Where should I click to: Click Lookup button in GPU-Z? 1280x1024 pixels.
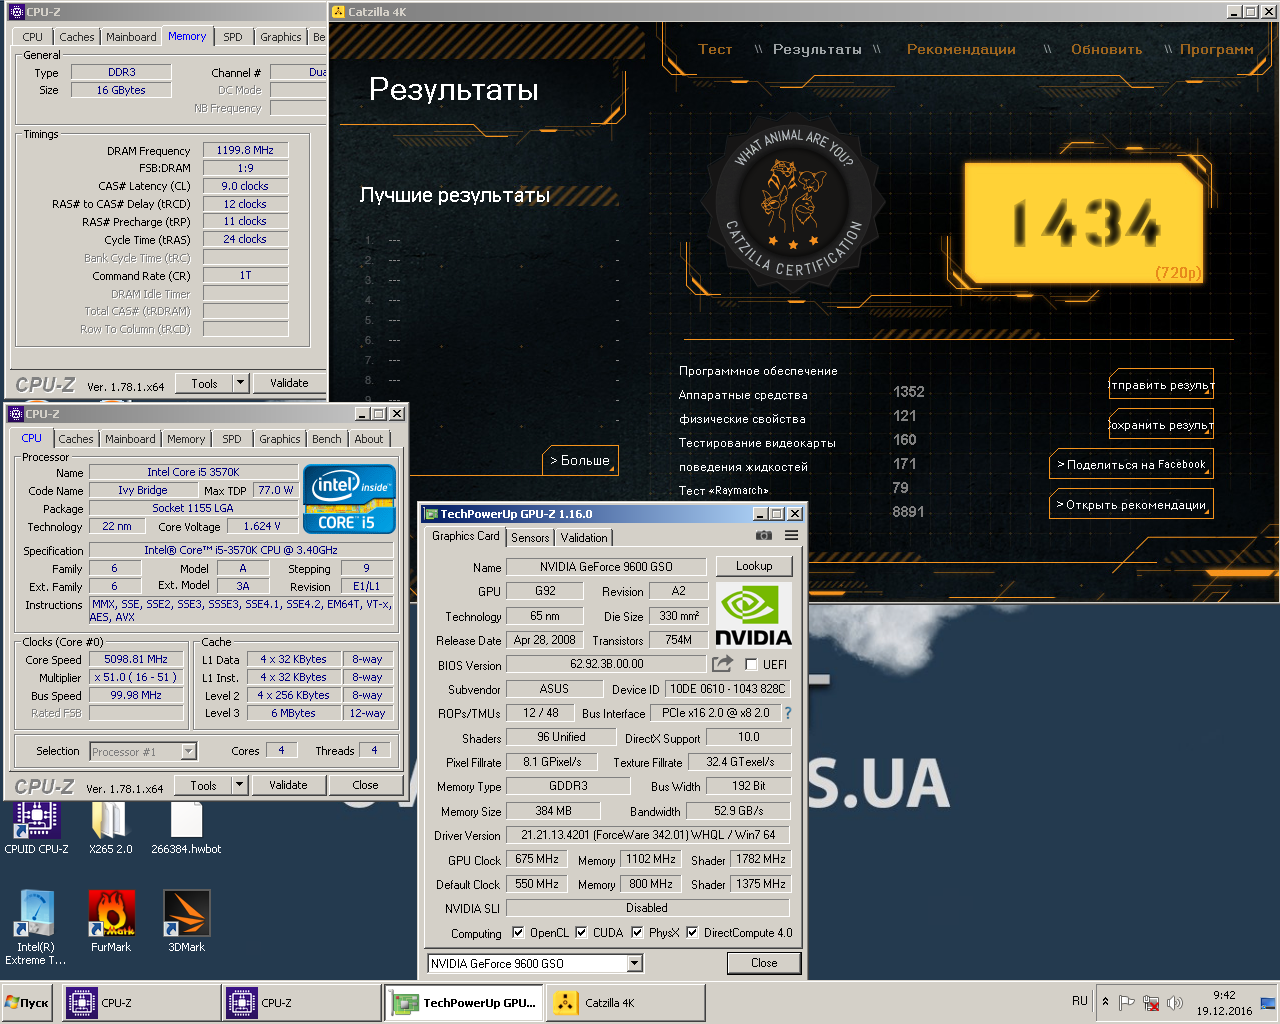(754, 566)
